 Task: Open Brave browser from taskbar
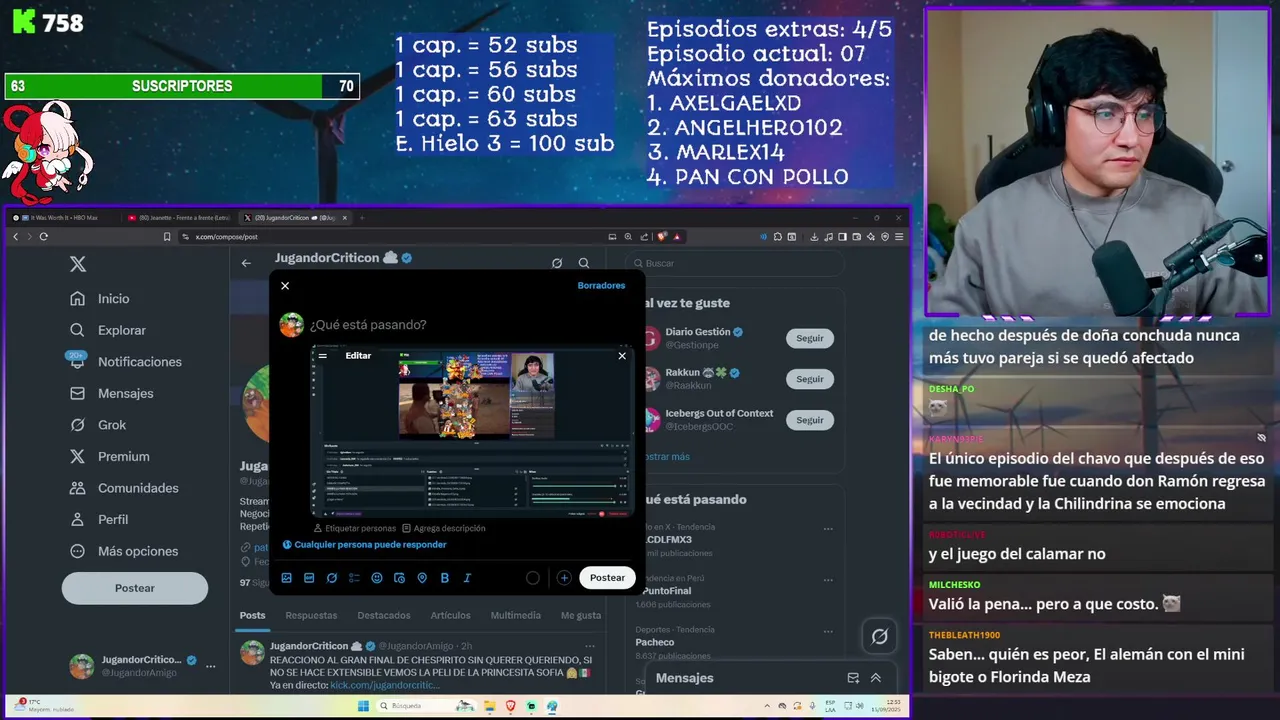click(511, 706)
